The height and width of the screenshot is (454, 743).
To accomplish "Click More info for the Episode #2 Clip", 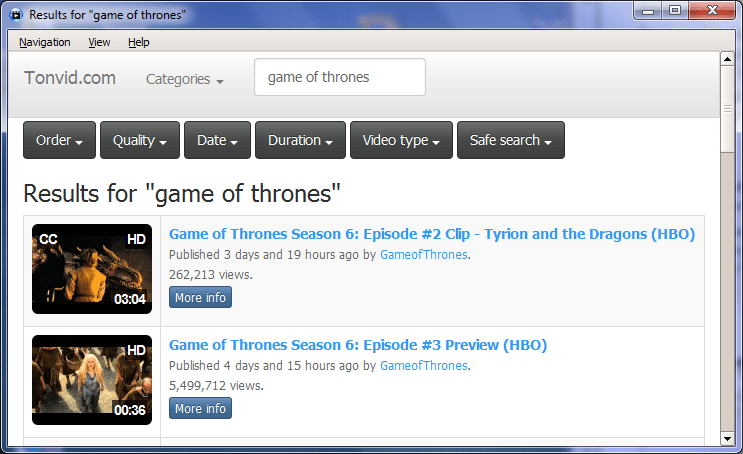I will point(200,297).
